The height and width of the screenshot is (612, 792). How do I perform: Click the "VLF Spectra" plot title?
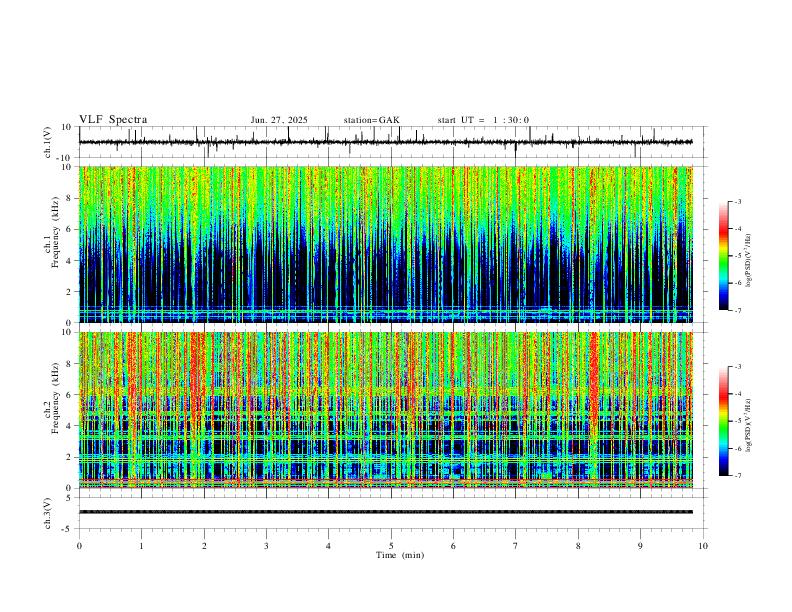[113, 120]
